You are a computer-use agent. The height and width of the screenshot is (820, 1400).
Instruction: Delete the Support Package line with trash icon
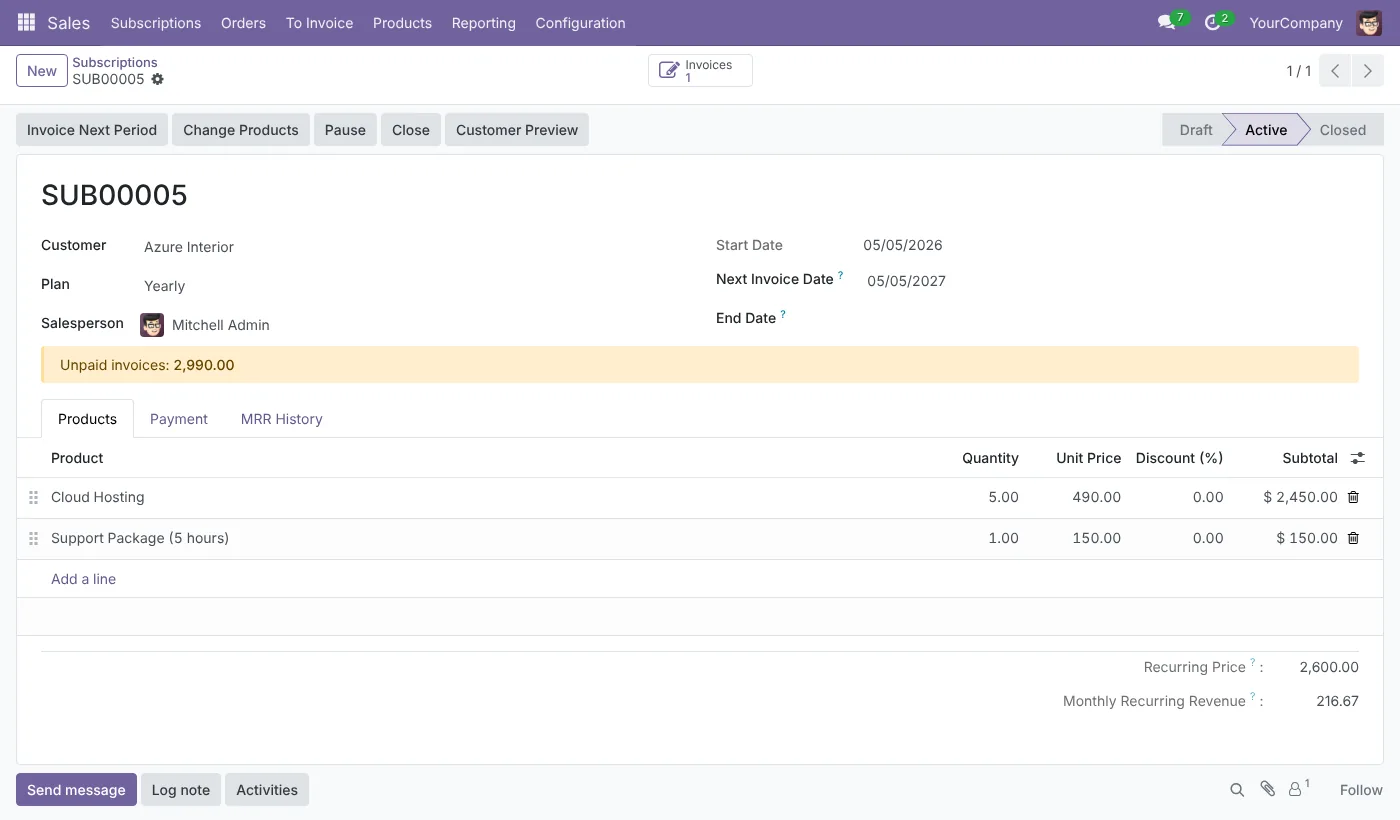pyautogui.click(x=1353, y=538)
